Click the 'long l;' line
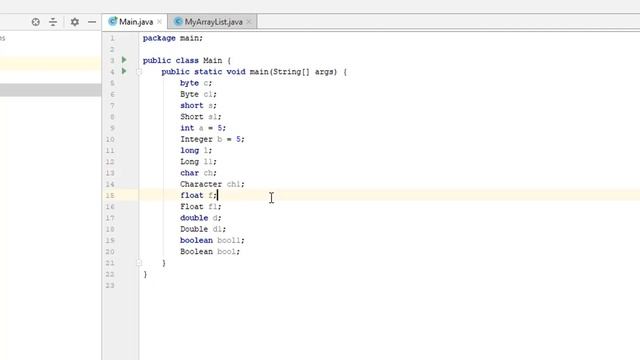 pyautogui.click(x=196, y=150)
